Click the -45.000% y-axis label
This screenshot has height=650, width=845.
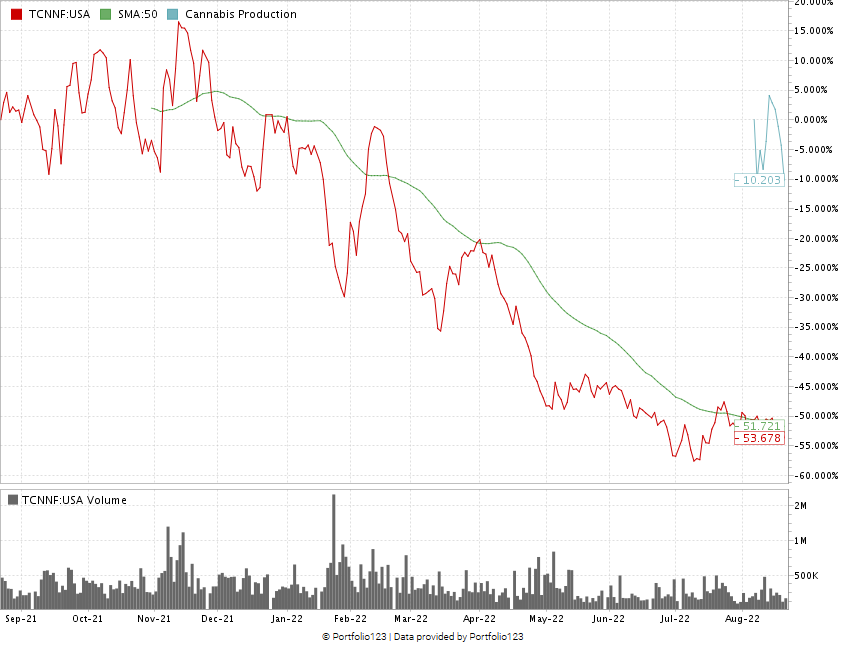point(816,386)
